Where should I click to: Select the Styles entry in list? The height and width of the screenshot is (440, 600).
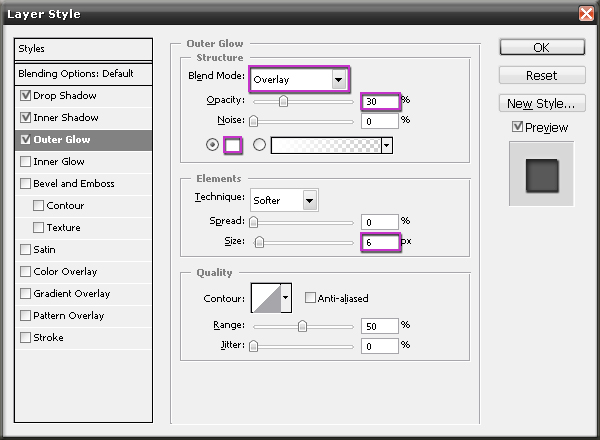pos(83,49)
